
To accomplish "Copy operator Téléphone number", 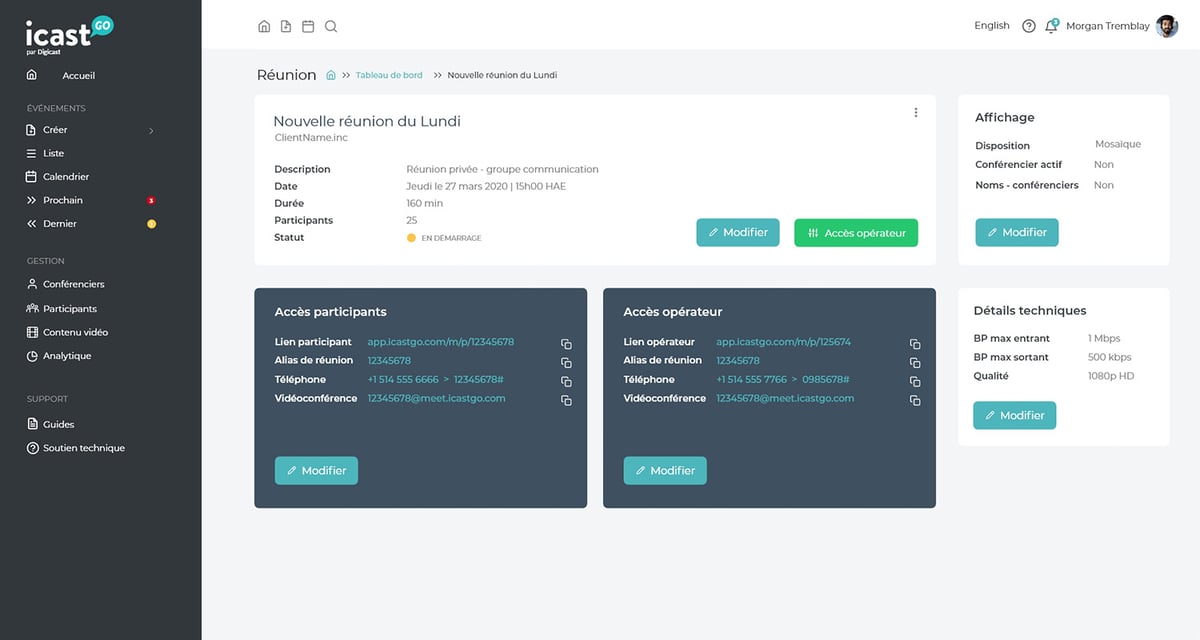I will coord(915,381).
